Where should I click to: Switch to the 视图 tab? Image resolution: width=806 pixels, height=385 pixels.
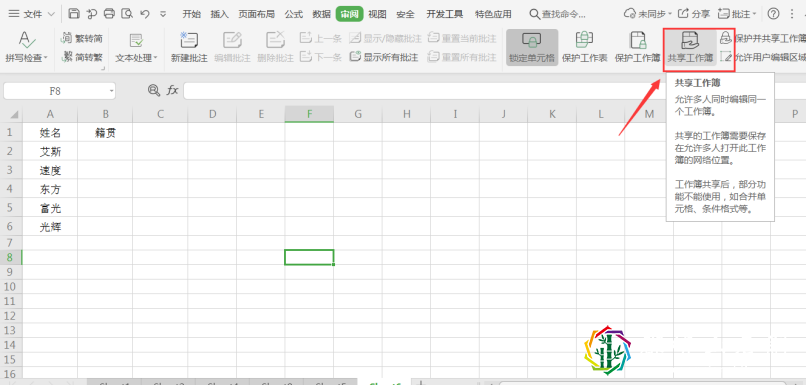point(377,14)
